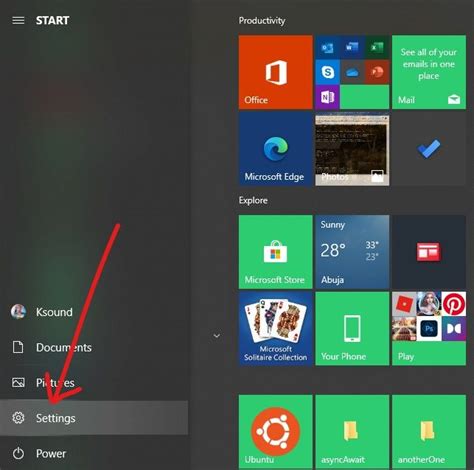This screenshot has width=474, height=470.
Task: Open the Office tile
Action: point(275,72)
